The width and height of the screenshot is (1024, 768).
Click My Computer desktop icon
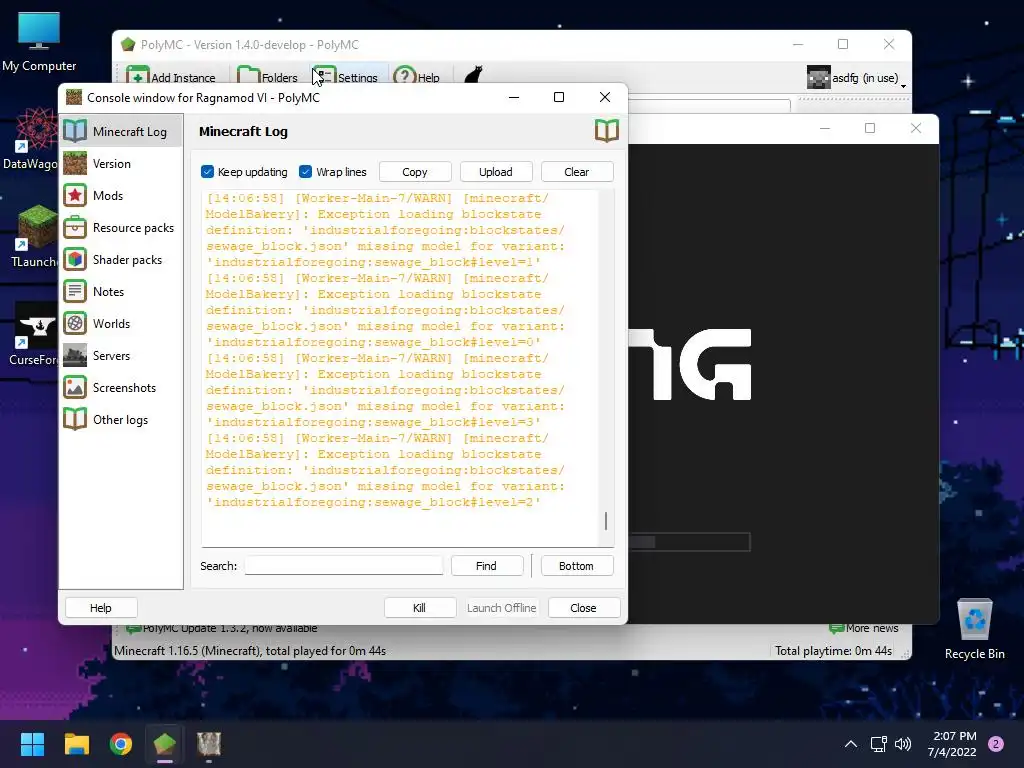39,41
